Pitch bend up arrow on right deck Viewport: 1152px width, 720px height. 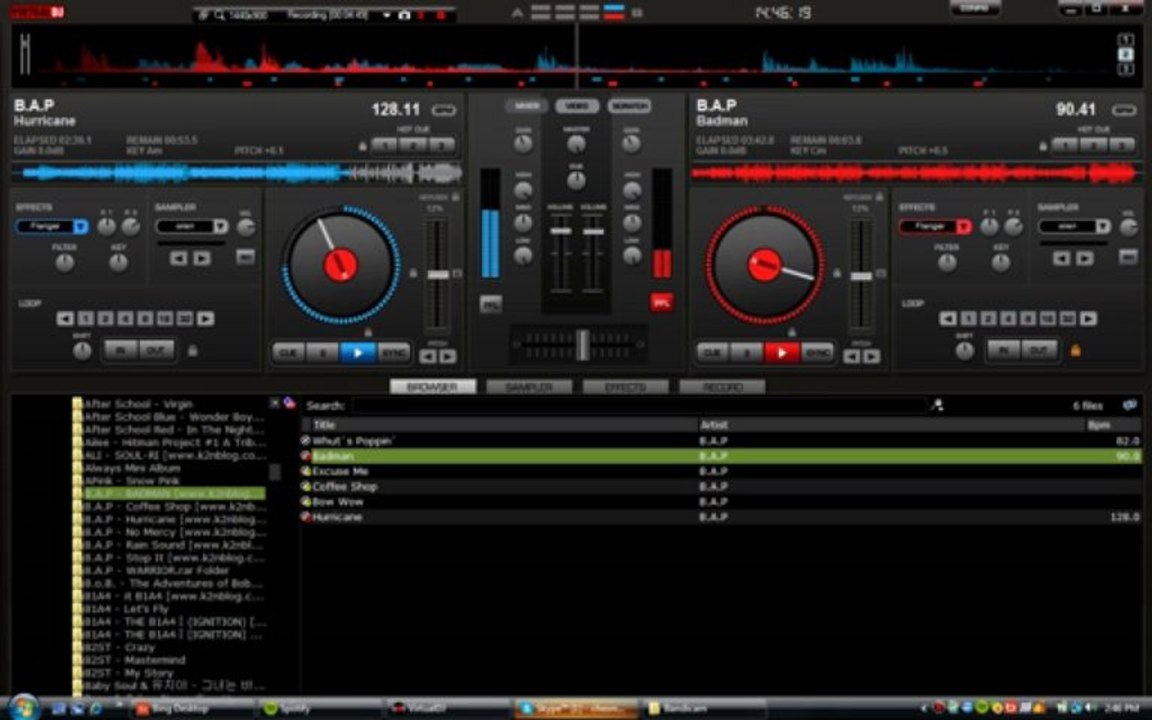[x=871, y=356]
